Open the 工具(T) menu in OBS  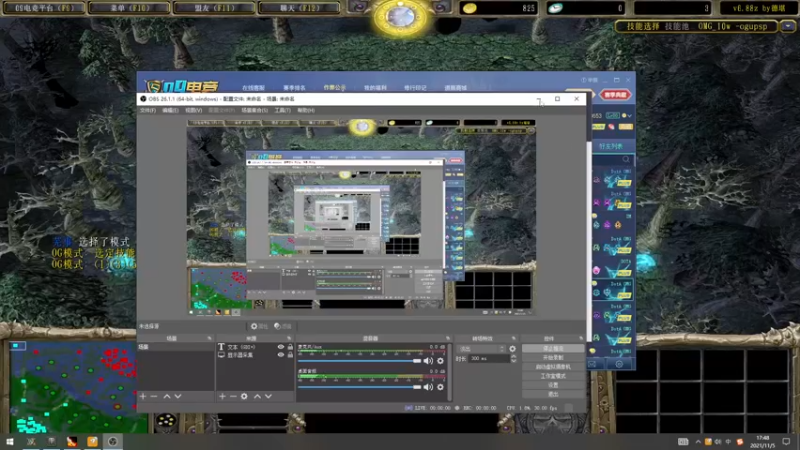coord(282,110)
